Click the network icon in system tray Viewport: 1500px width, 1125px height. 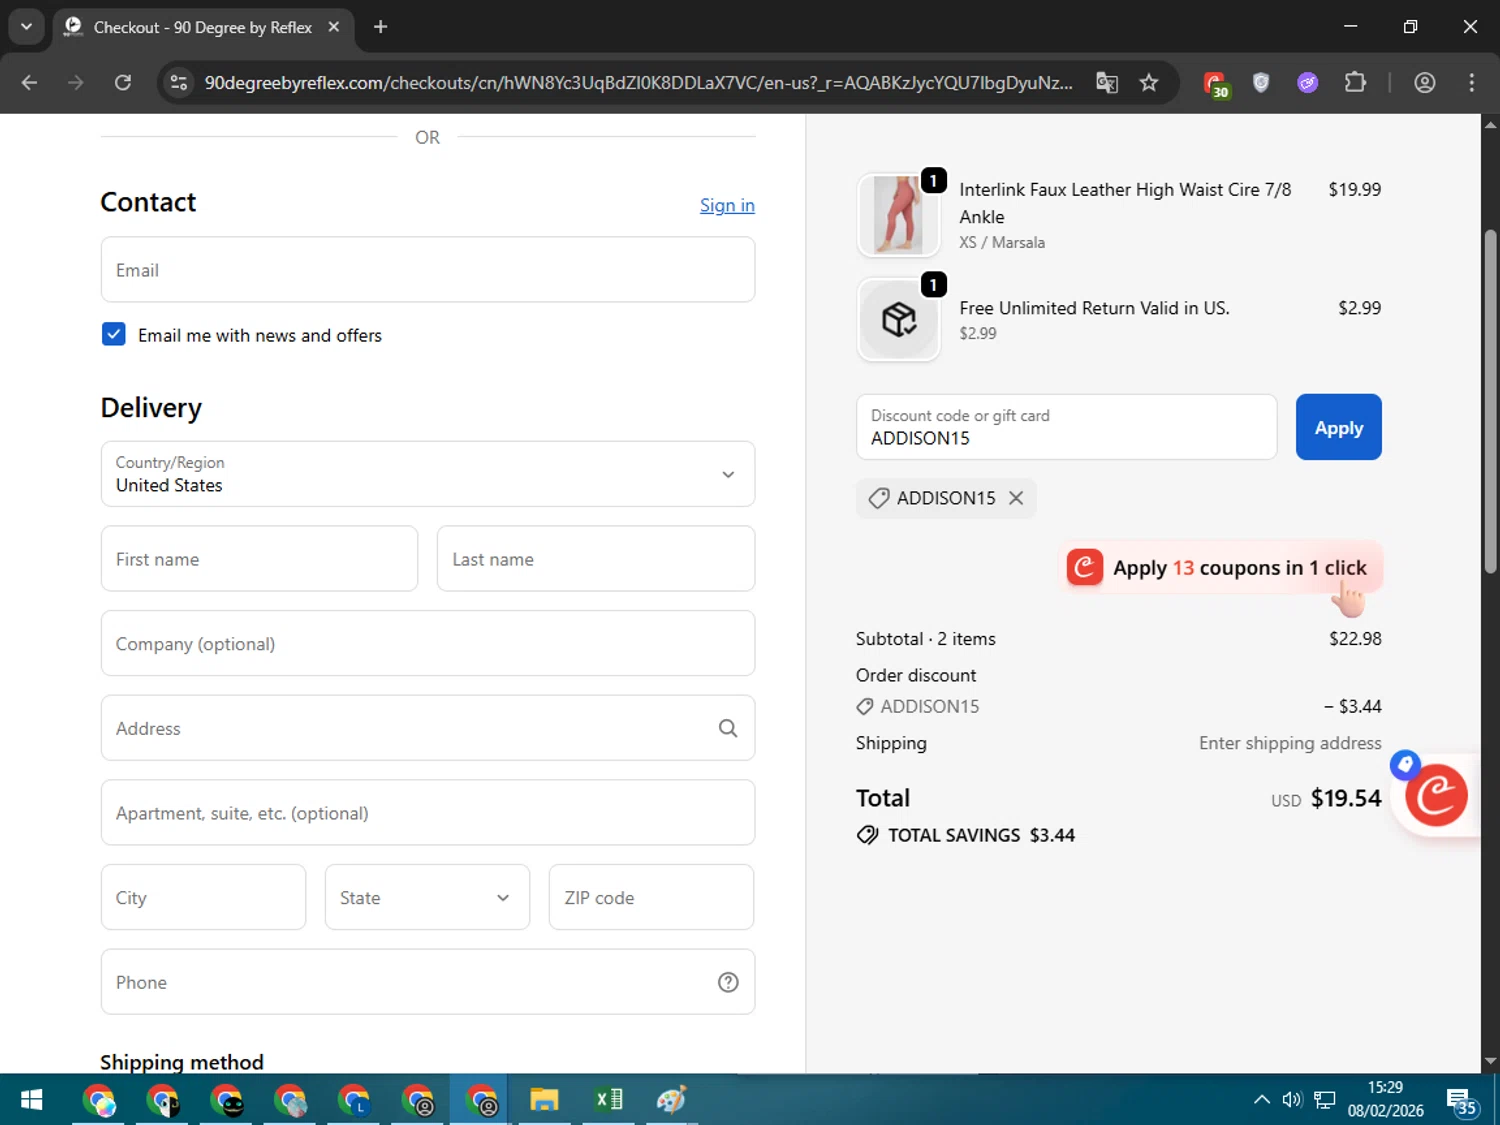(1325, 1100)
